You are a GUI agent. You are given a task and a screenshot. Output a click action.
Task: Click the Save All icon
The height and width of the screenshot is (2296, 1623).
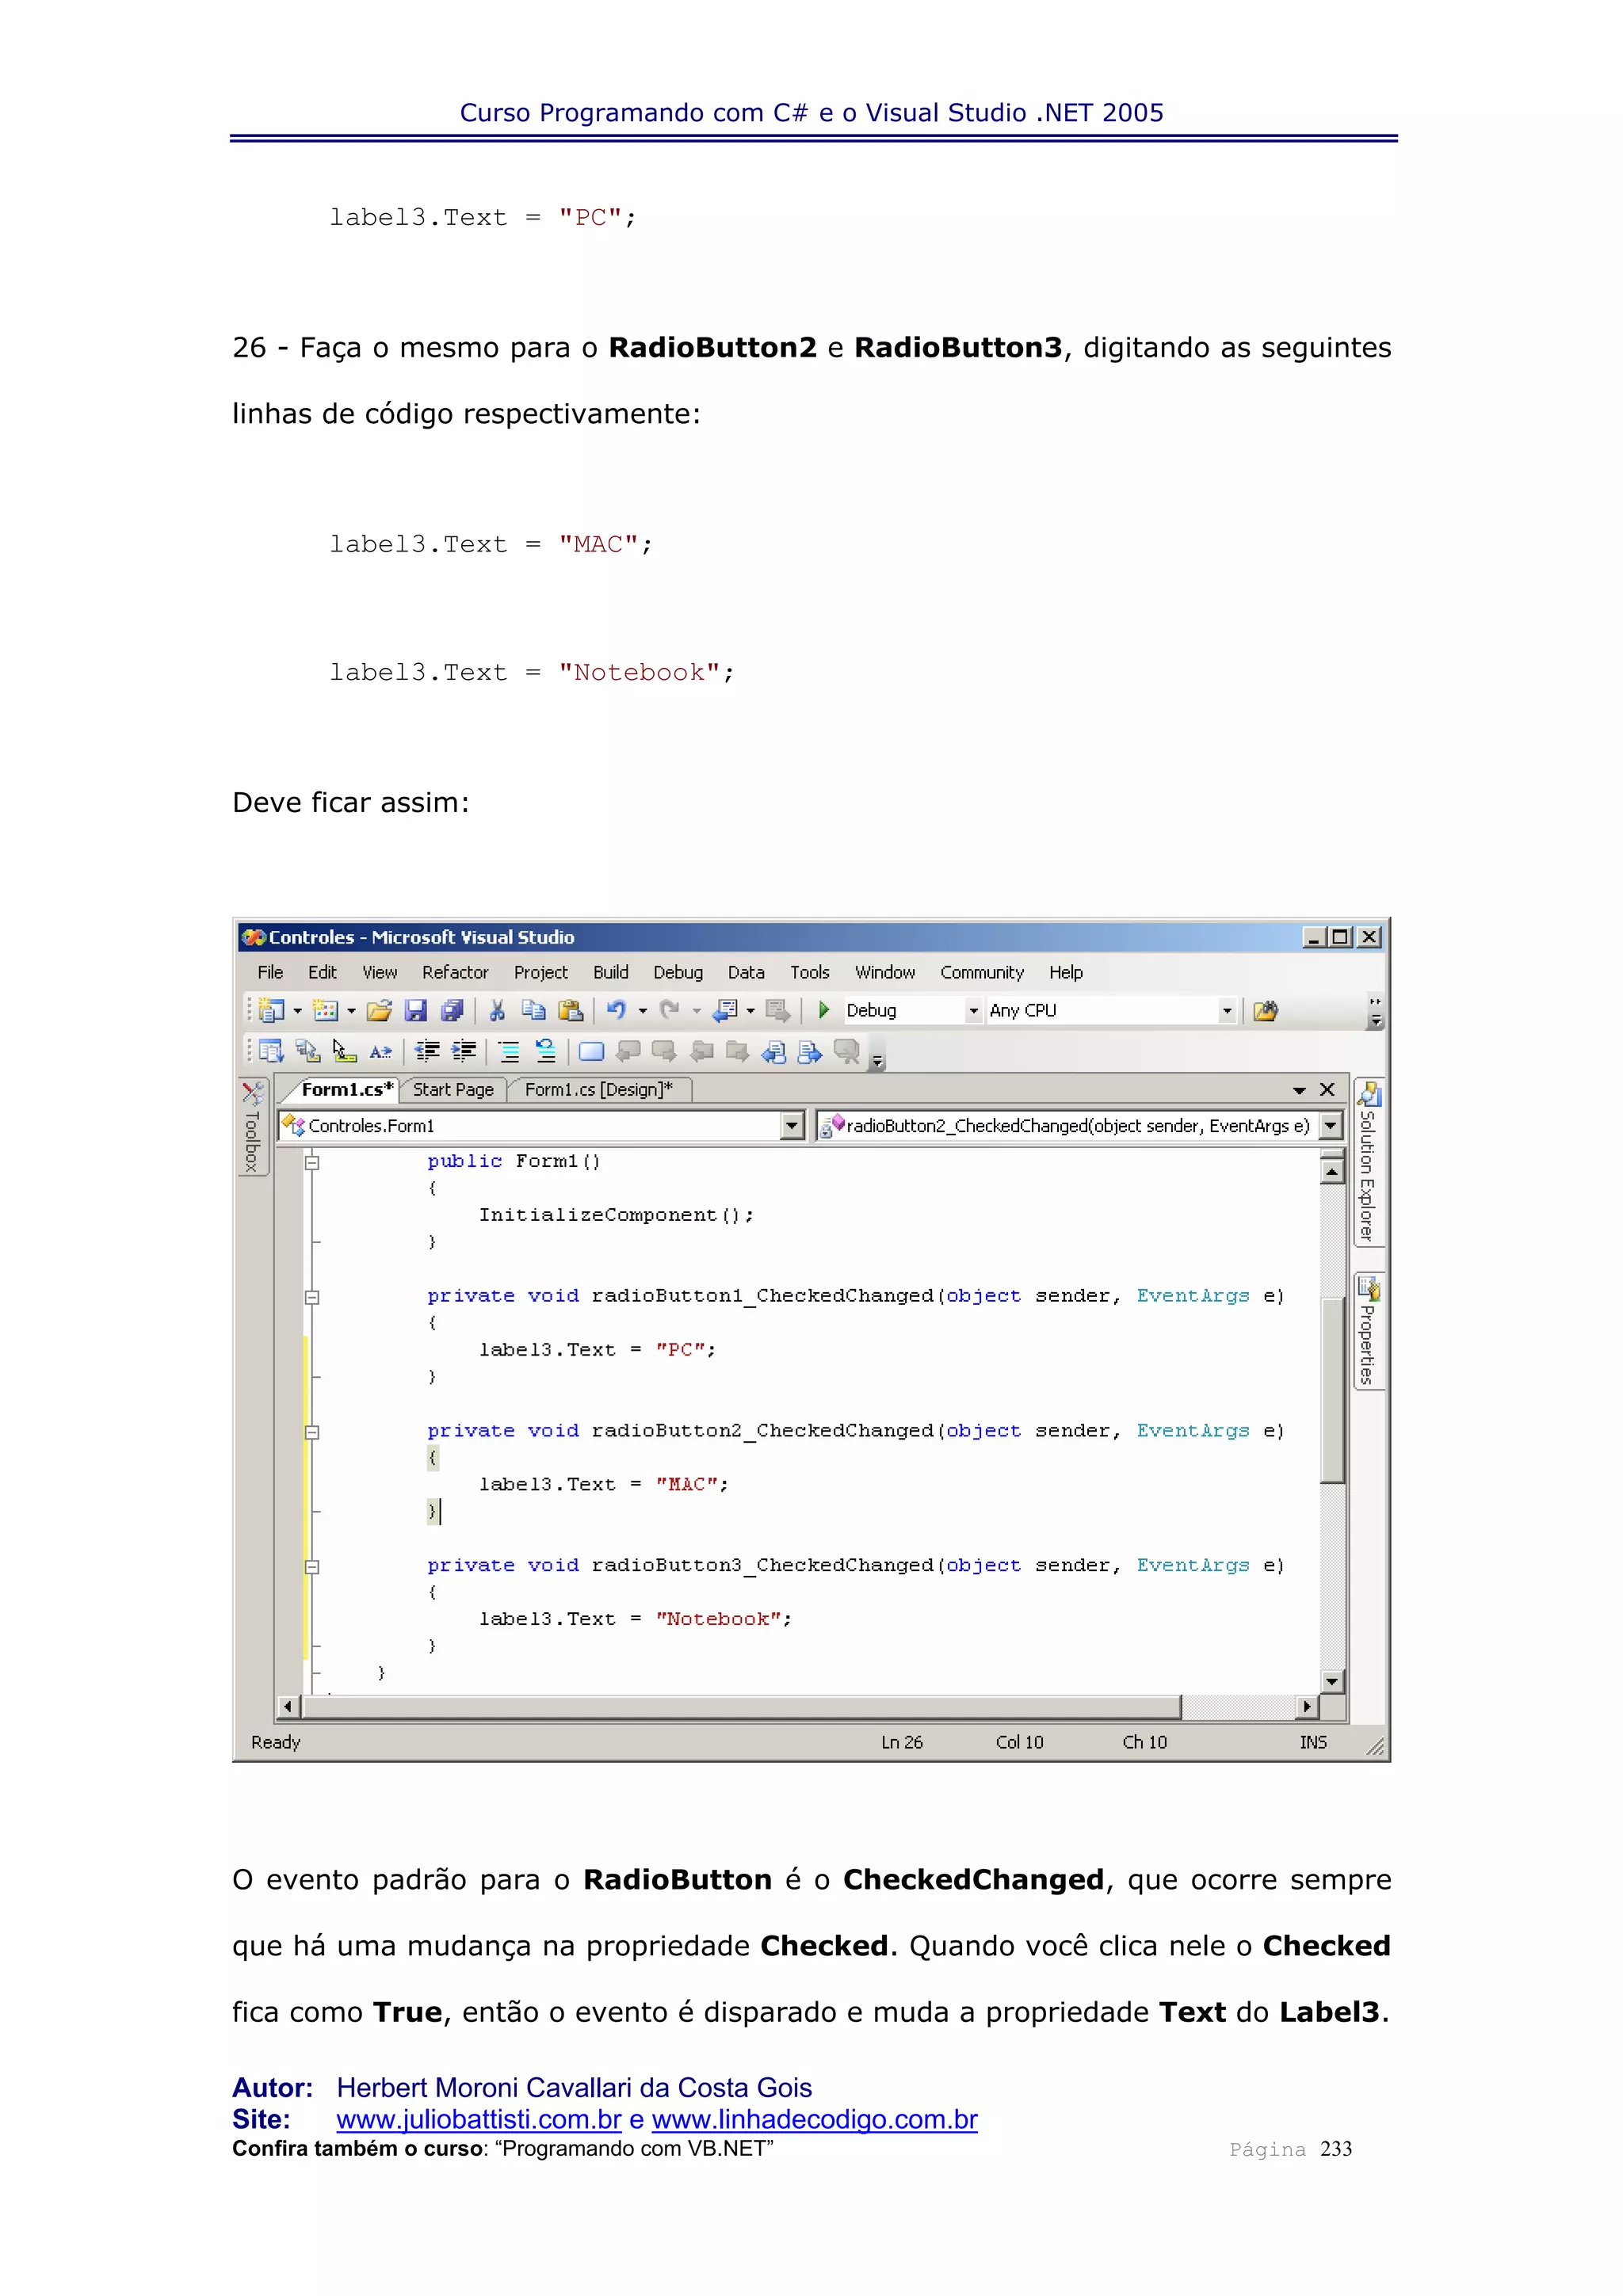point(452,1010)
